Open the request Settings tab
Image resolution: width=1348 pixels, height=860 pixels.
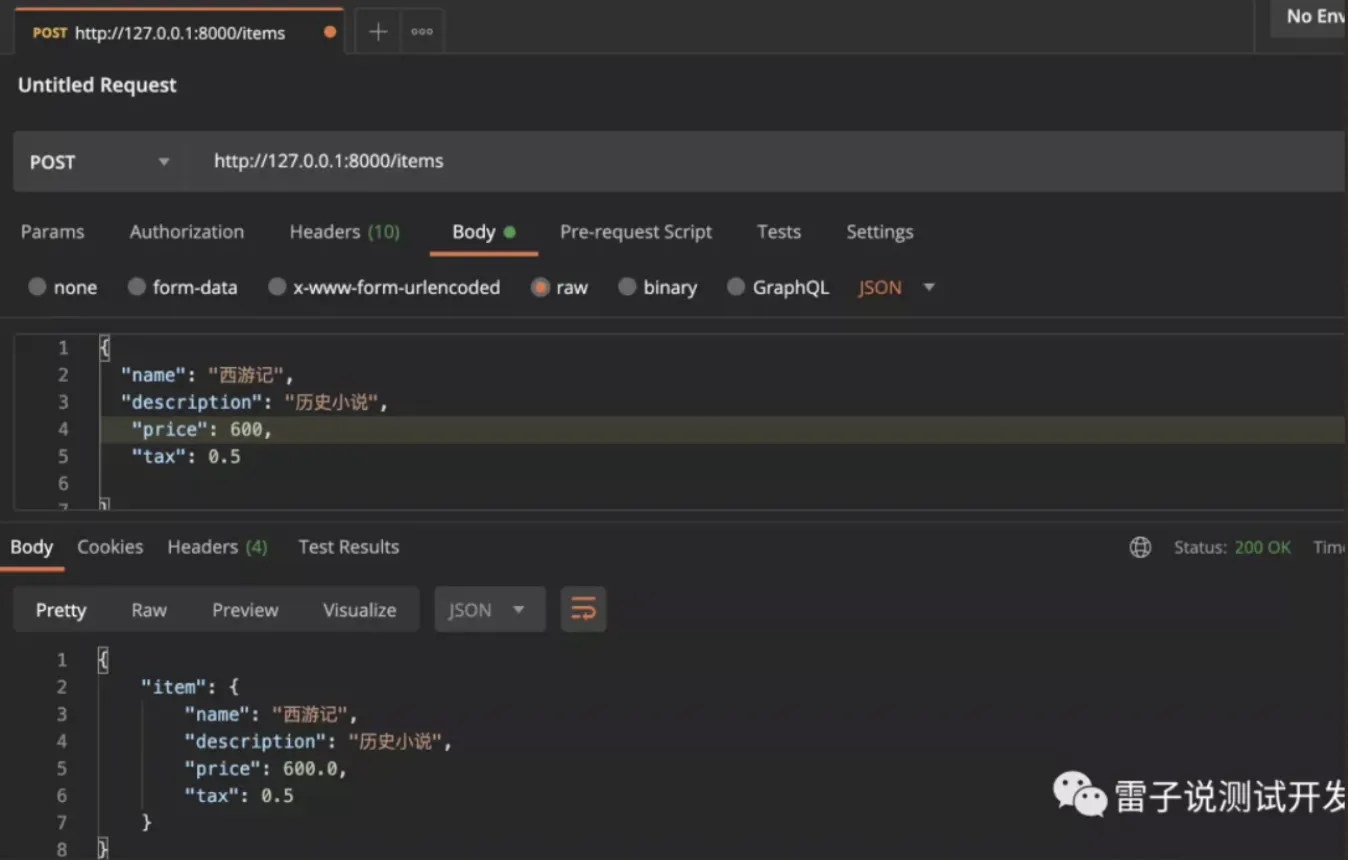click(x=880, y=232)
